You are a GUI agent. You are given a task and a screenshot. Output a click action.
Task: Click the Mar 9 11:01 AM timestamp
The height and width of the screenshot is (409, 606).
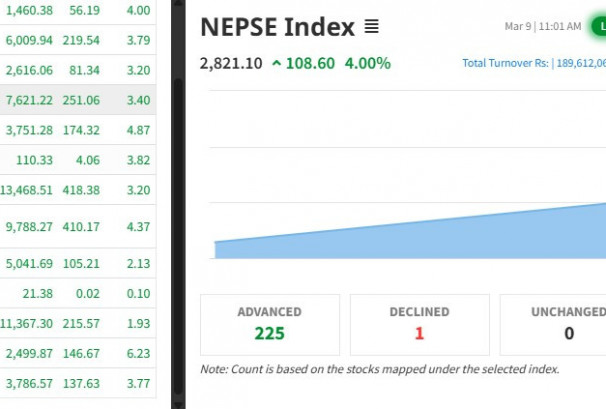coord(543,27)
